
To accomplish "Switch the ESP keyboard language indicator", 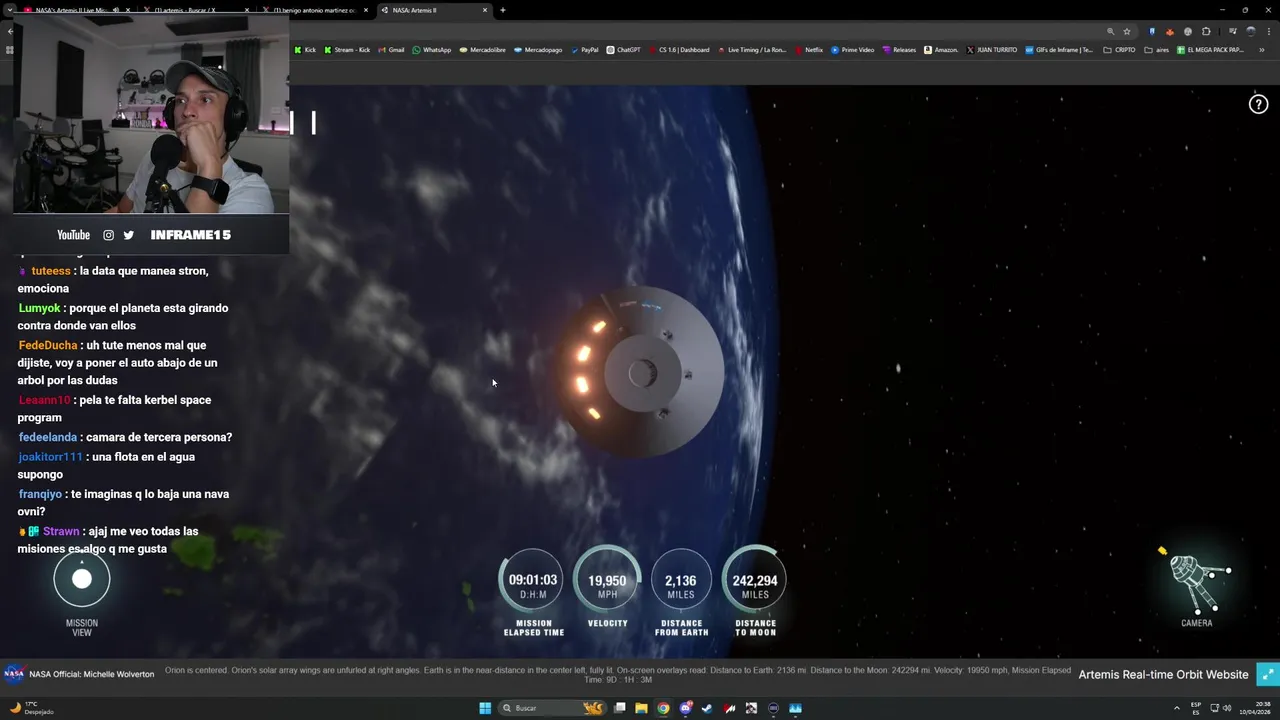I will 1196,708.
